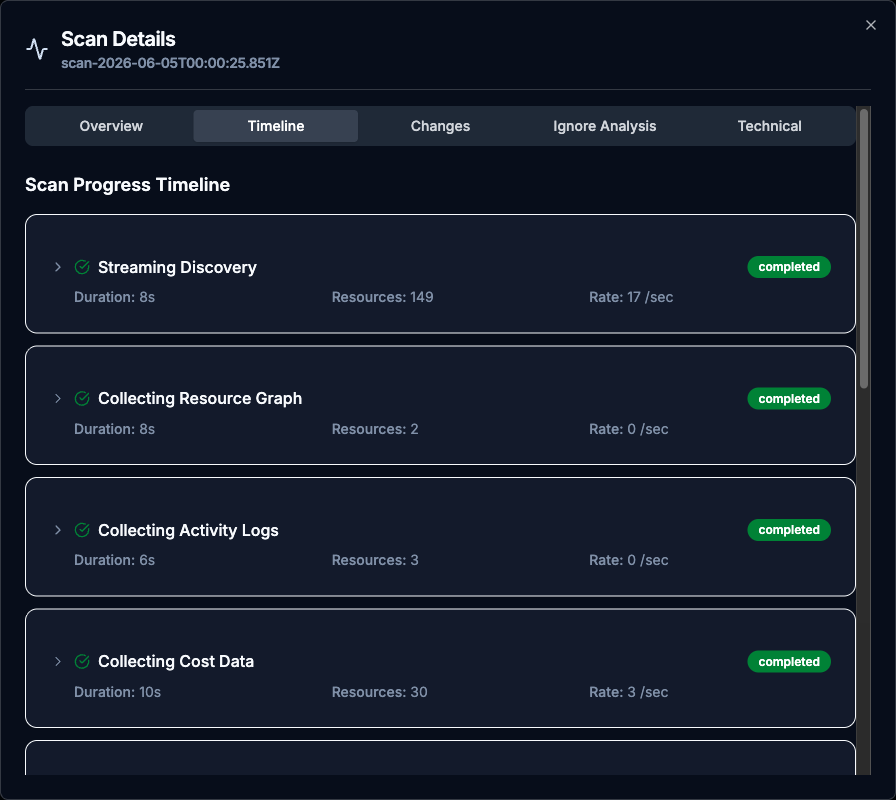Click the Collecting Resource Graph title
896x800 pixels.
point(200,398)
